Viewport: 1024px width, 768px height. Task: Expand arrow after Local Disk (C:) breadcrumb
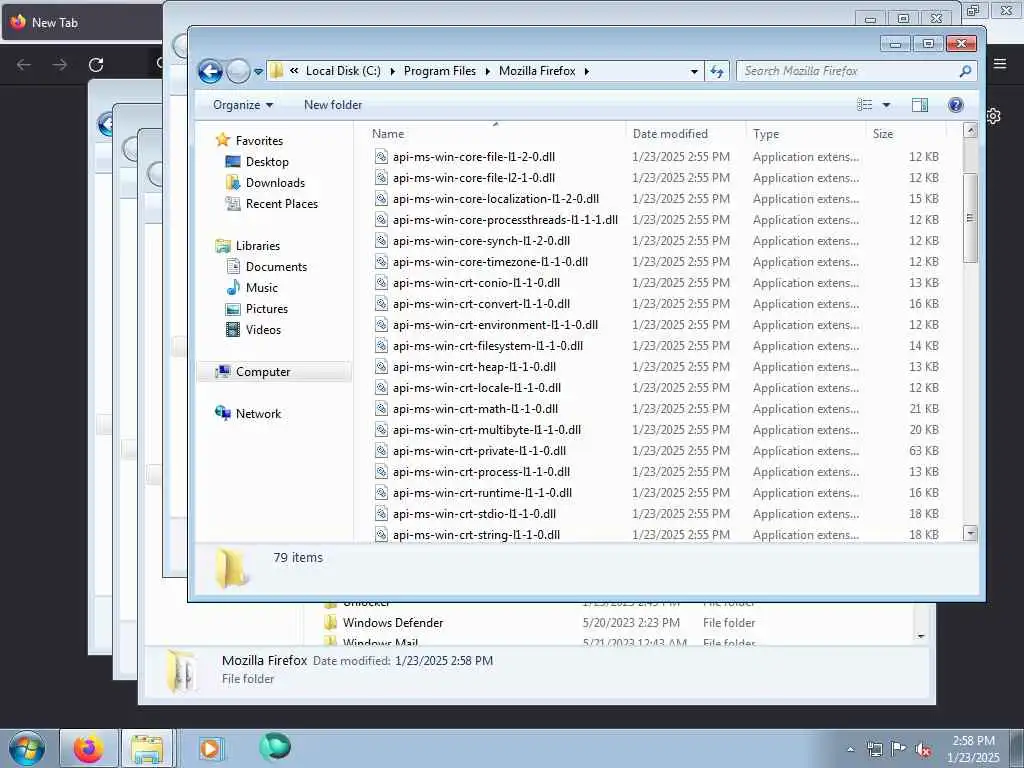click(x=392, y=71)
